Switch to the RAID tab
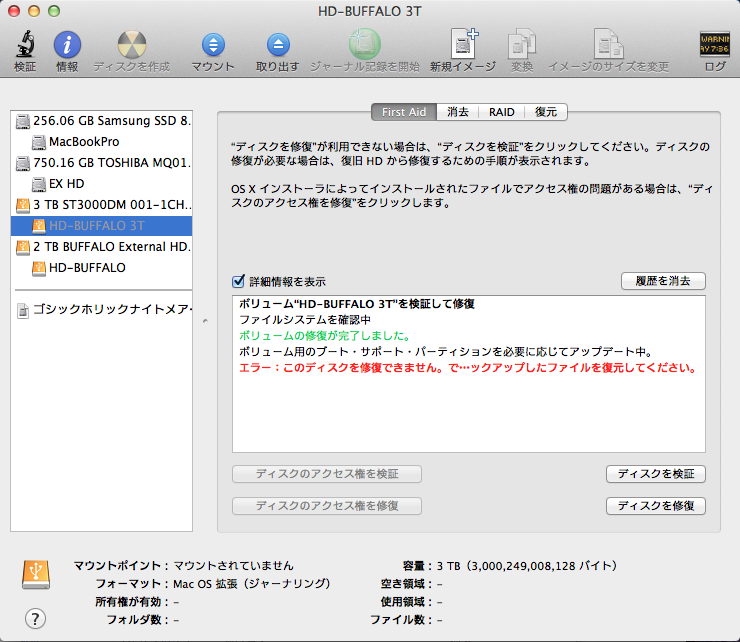Image resolution: width=740 pixels, height=642 pixels. 501,112
